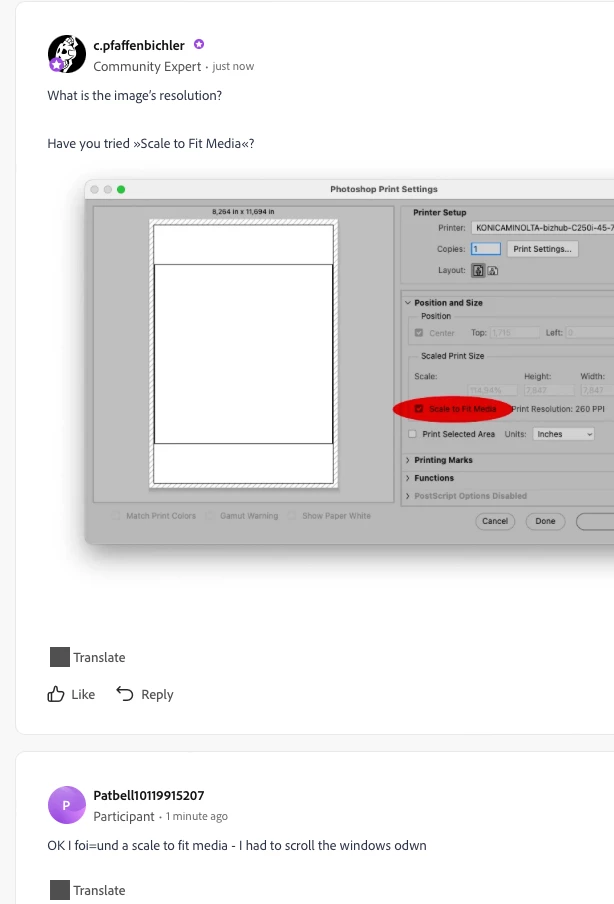Viewport: 614px width, 904px height.
Task: Click the print preview page area
Action: pyautogui.click(x=243, y=354)
